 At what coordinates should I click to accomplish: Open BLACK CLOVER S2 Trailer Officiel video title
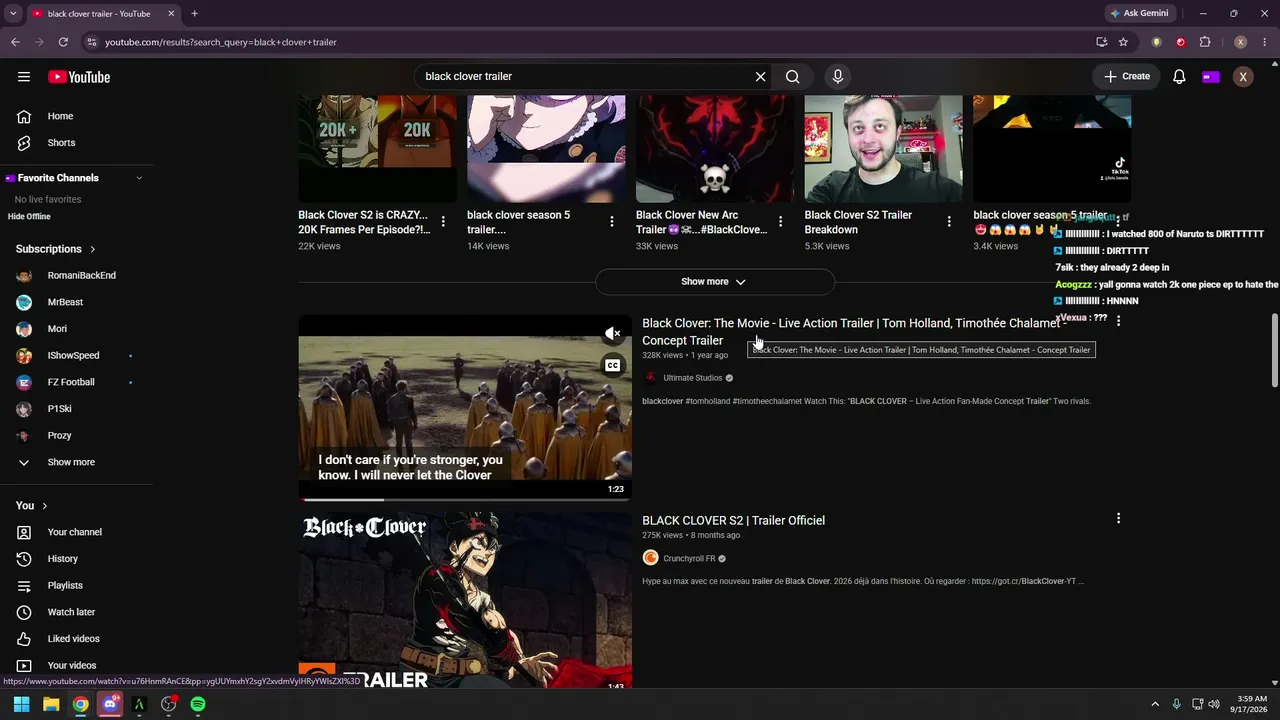733,521
